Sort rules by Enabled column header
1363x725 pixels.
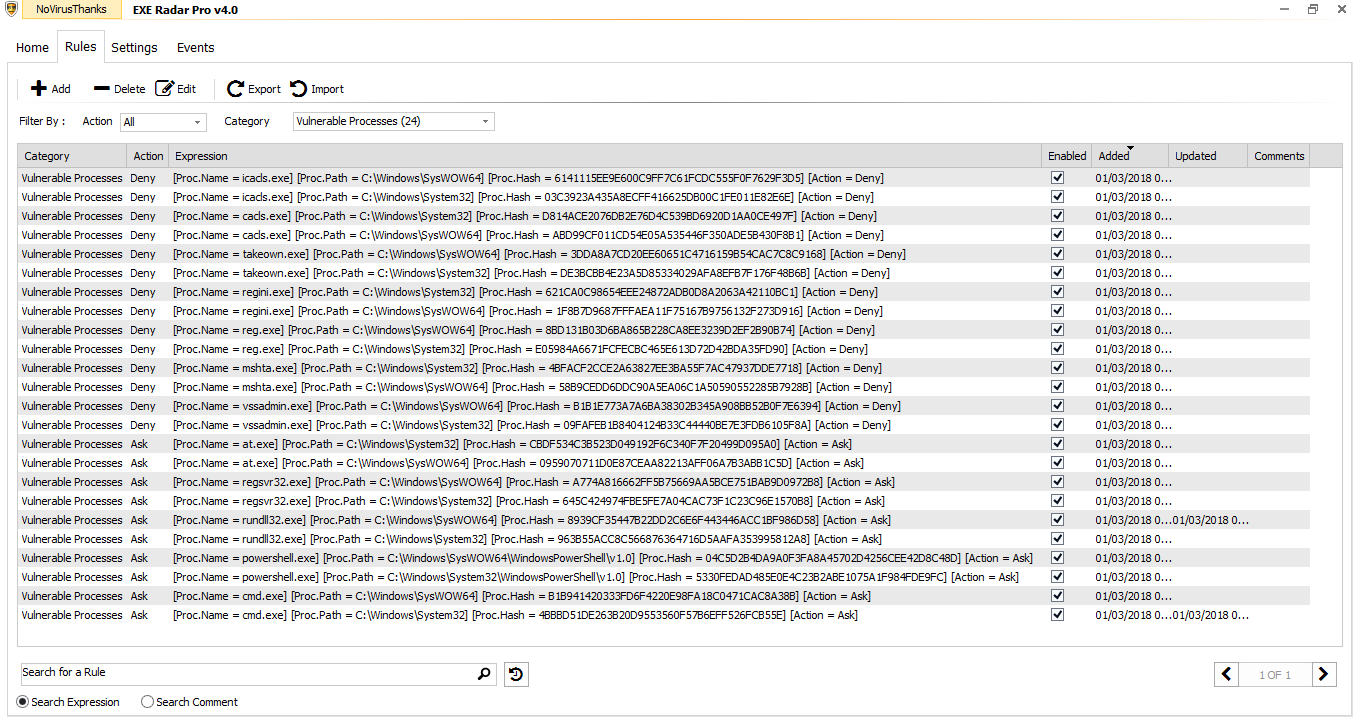coord(1067,156)
